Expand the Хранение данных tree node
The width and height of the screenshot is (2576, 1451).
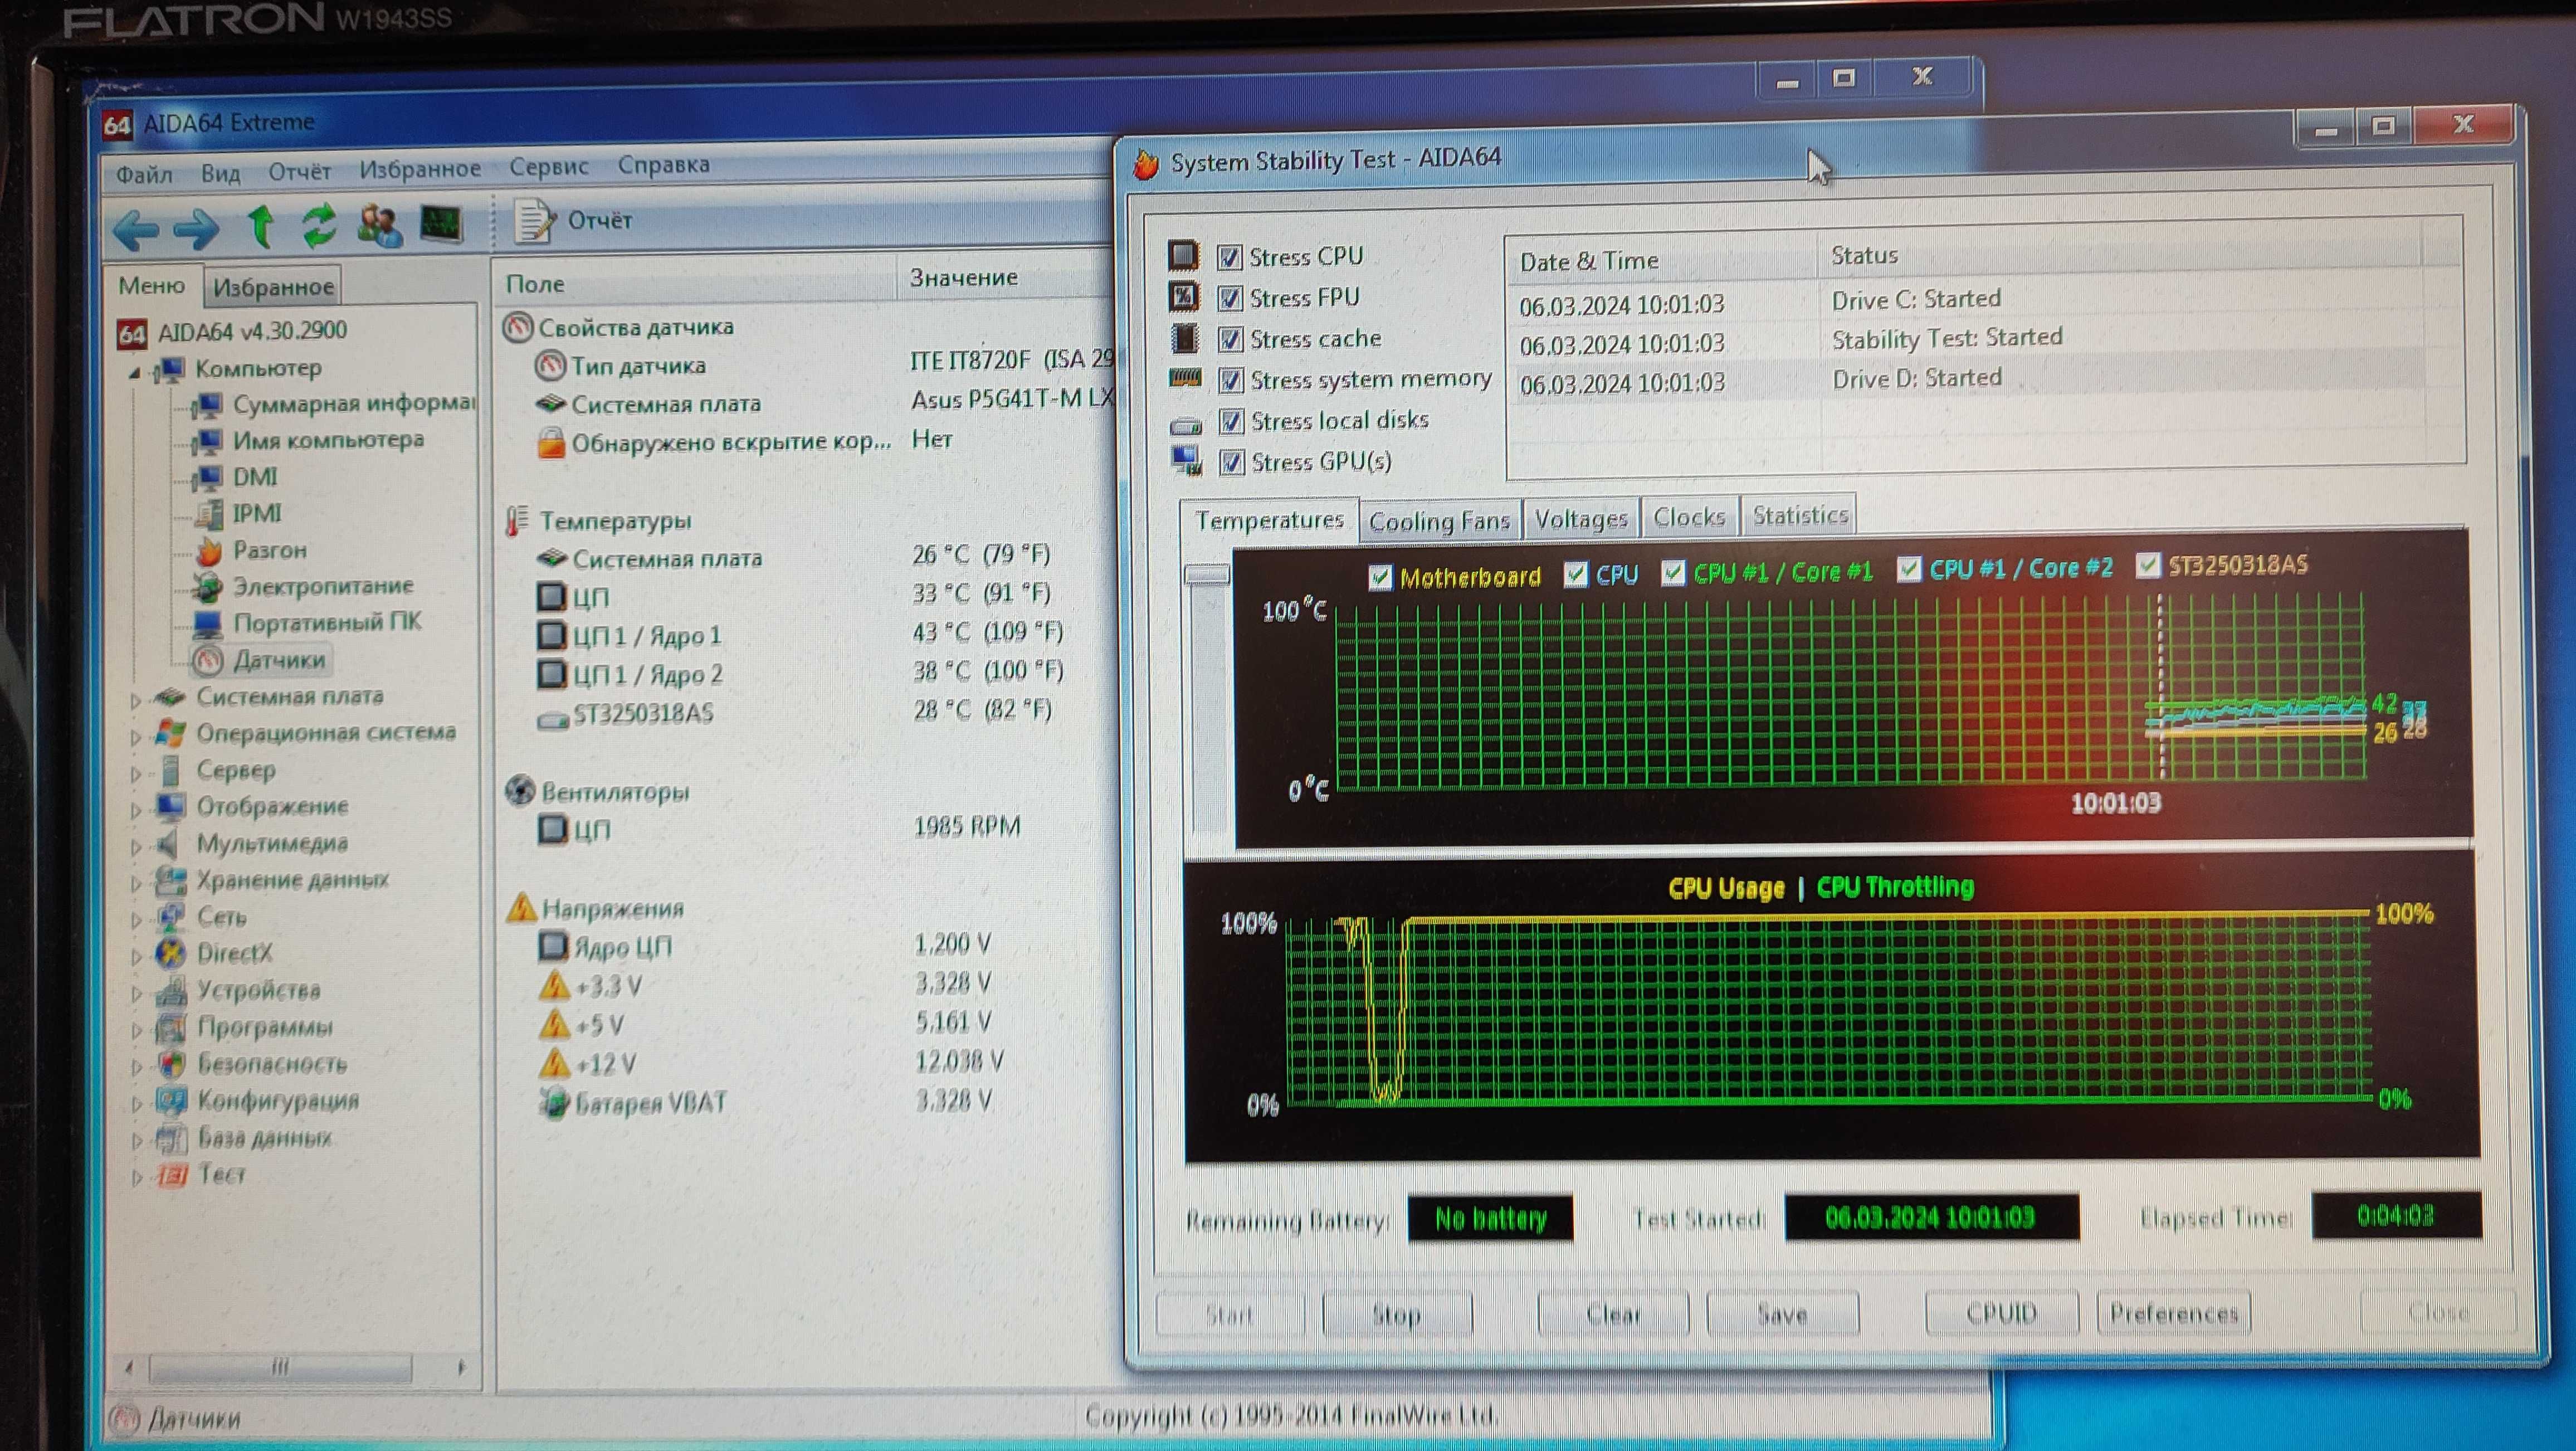point(136,884)
